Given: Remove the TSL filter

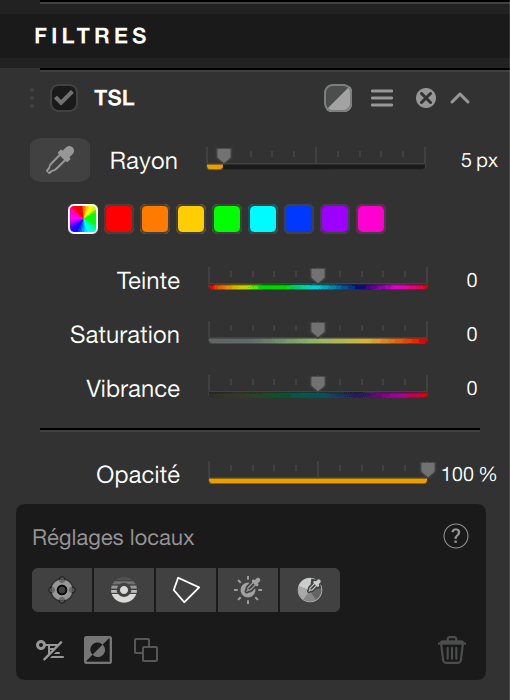Looking at the screenshot, I should 426,98.
